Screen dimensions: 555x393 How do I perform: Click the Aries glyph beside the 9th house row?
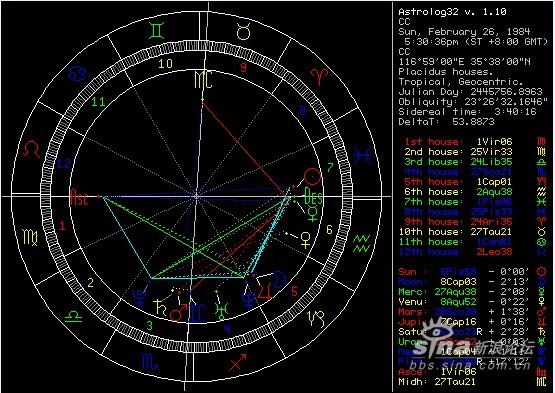point(542,222)
